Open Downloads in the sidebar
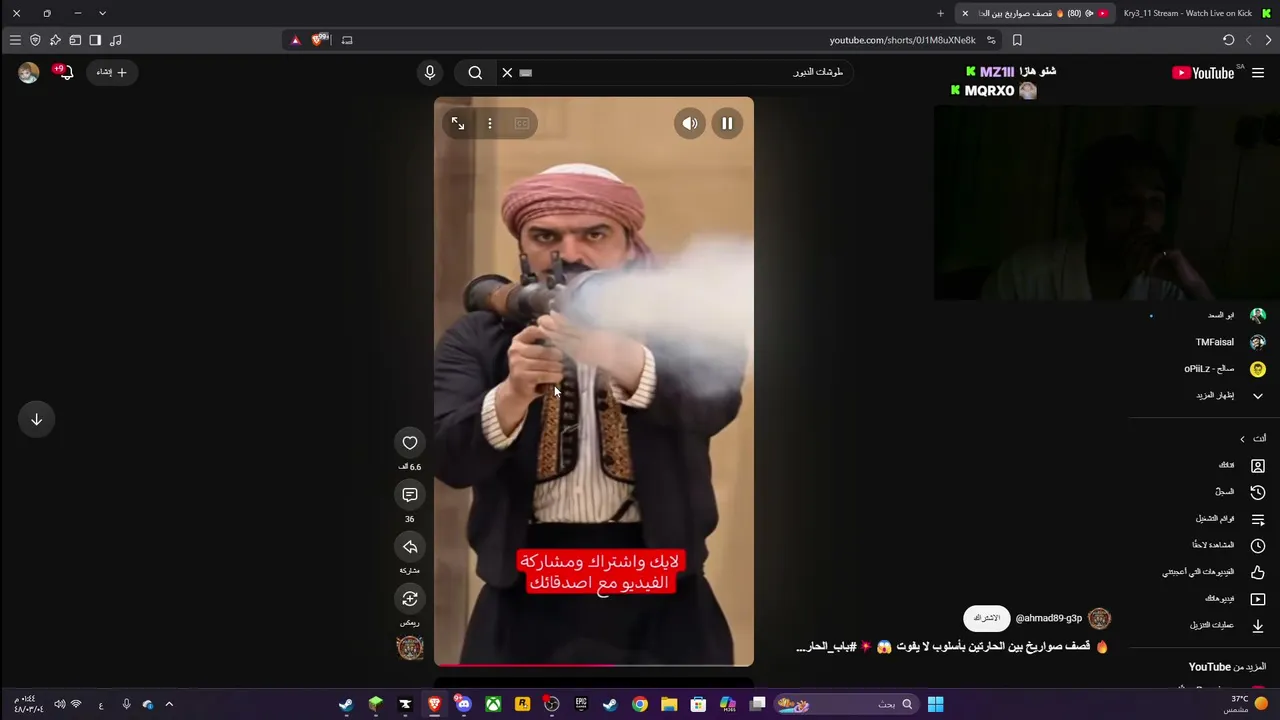1280x720 pixels. tap(1226, 625)
